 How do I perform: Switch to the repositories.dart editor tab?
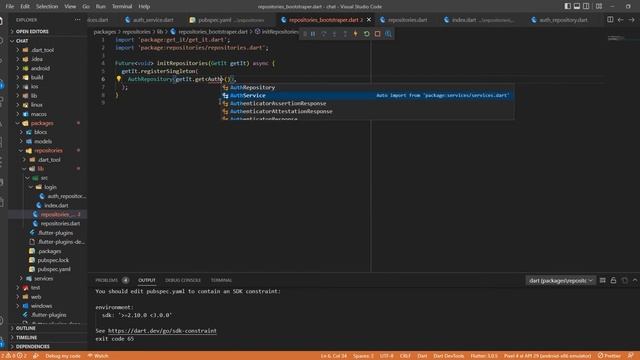tap(404, 20)
